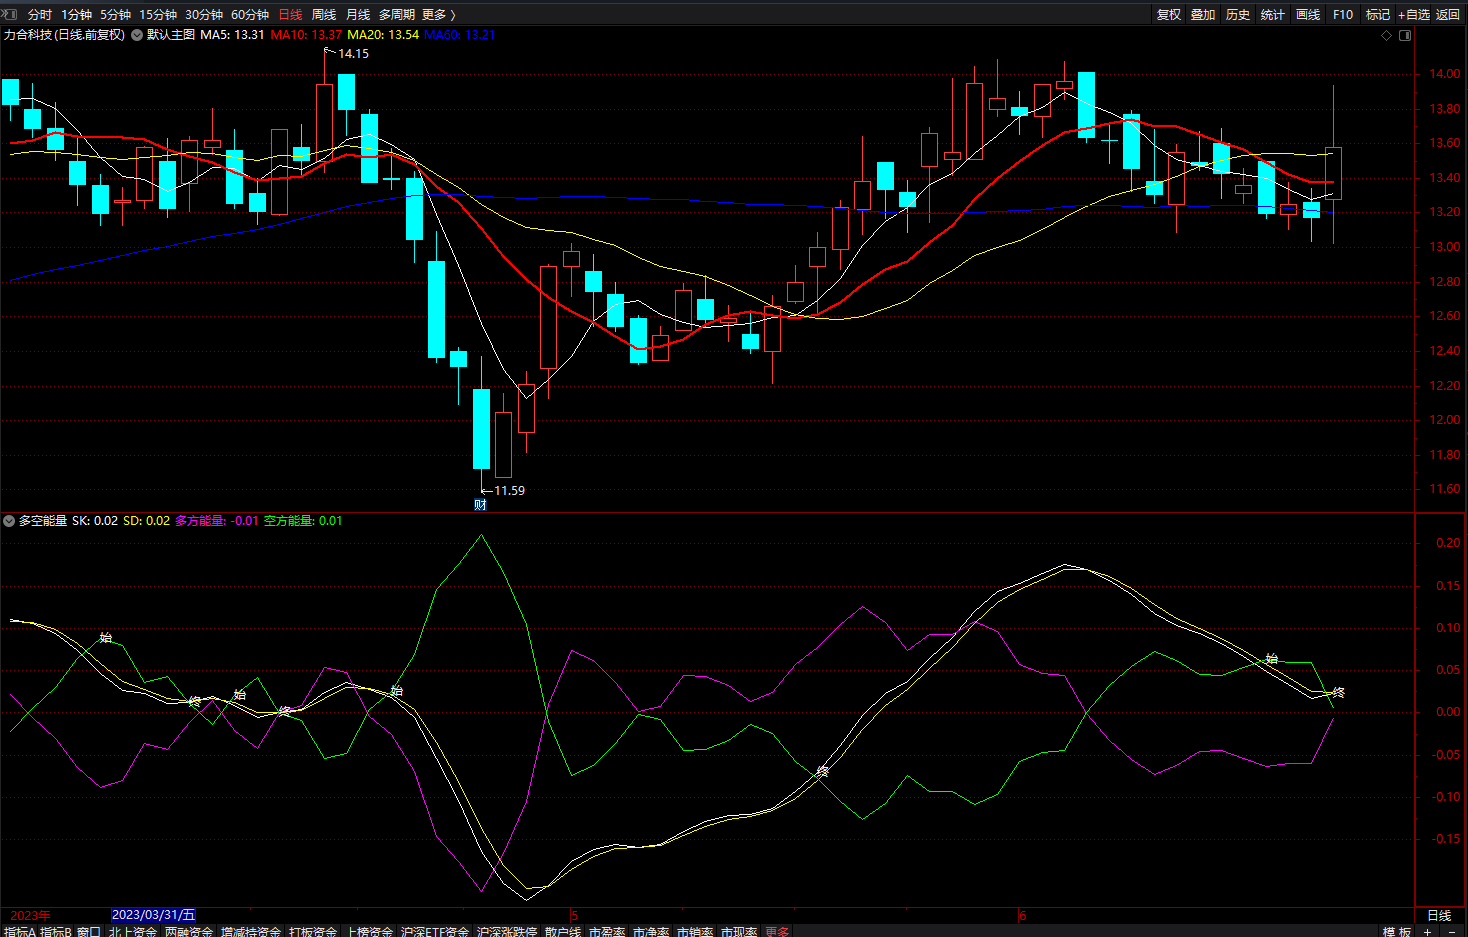
Task: Select the 指标A tab at bottom
Action: (19, 931)
